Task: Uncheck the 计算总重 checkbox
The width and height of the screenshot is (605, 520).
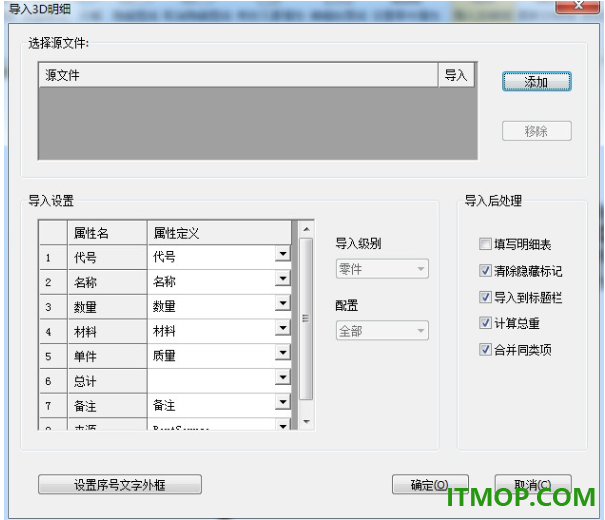Action: click(485, 323)
